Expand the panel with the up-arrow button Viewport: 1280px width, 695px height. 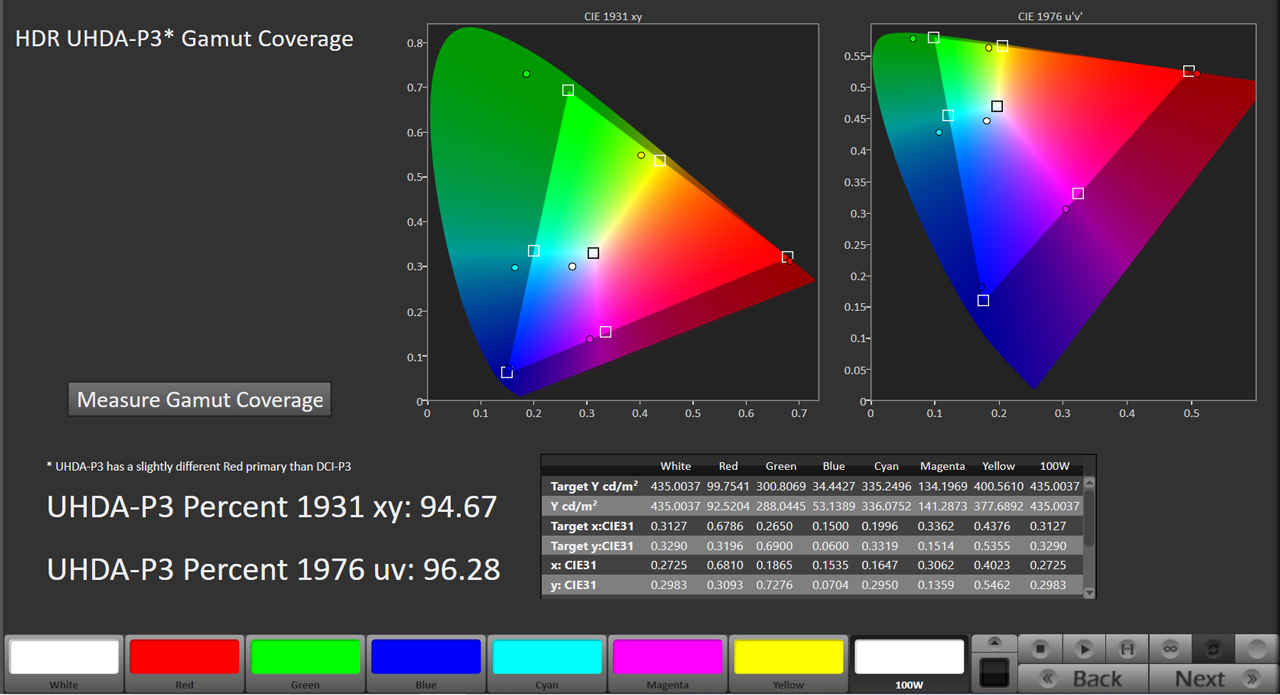pyautogui.click(x=994, y=642)
